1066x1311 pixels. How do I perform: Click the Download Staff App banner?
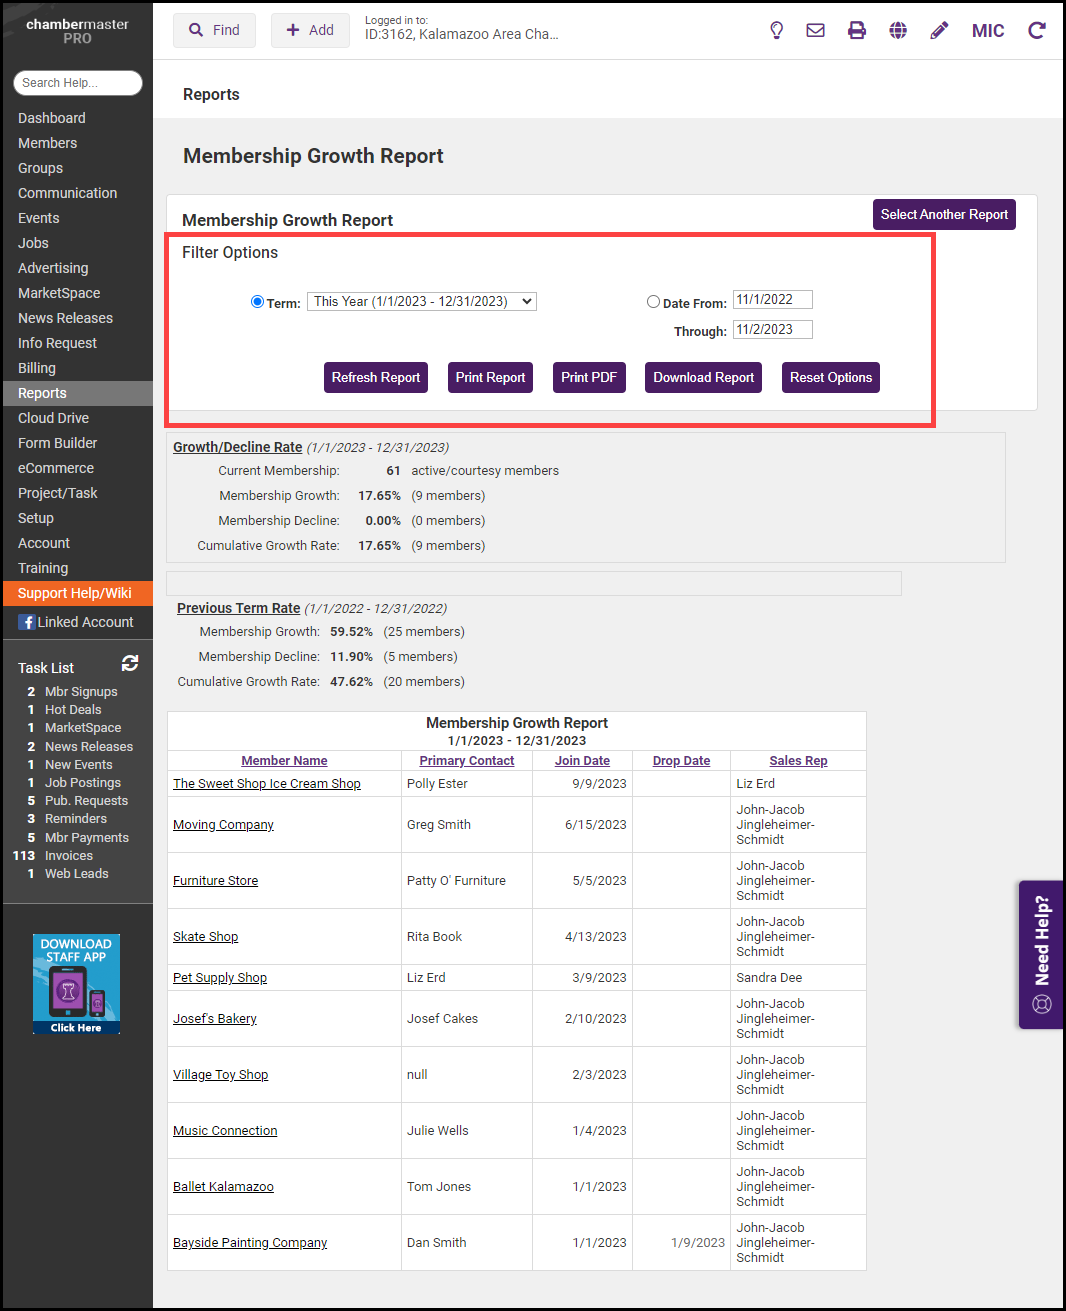[76, 984]
